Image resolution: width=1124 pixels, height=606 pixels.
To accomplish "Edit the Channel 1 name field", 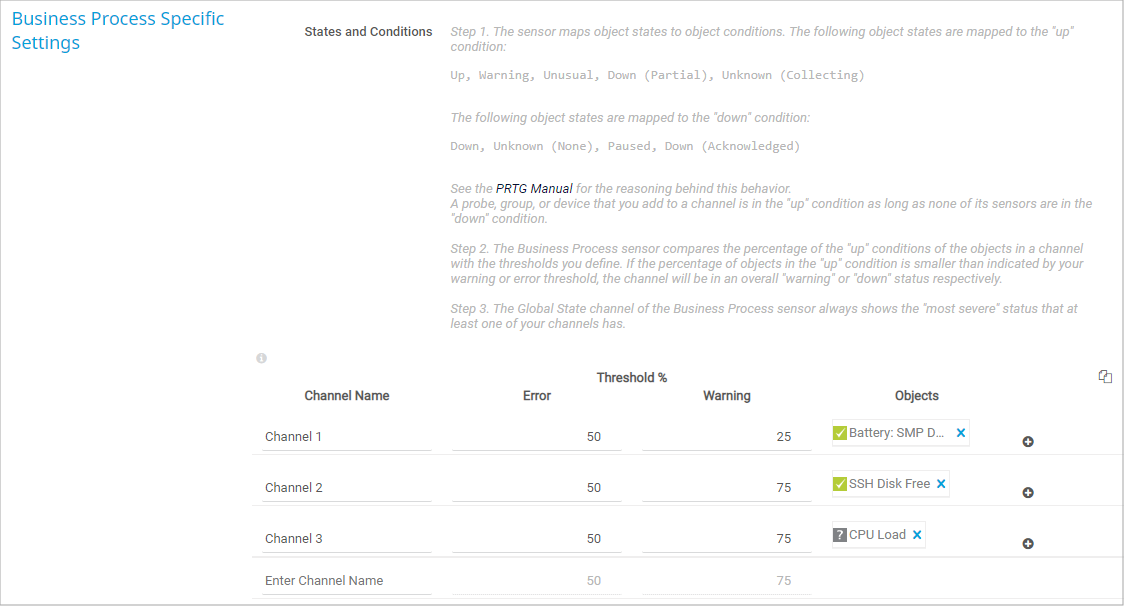I will pyautogui.click(x=346, y=437).
